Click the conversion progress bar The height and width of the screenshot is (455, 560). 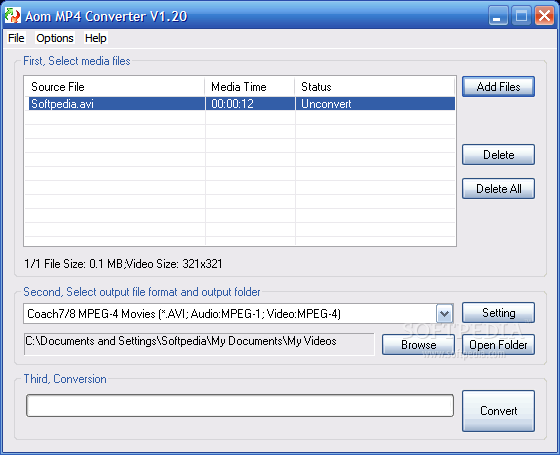click(240, 405)
